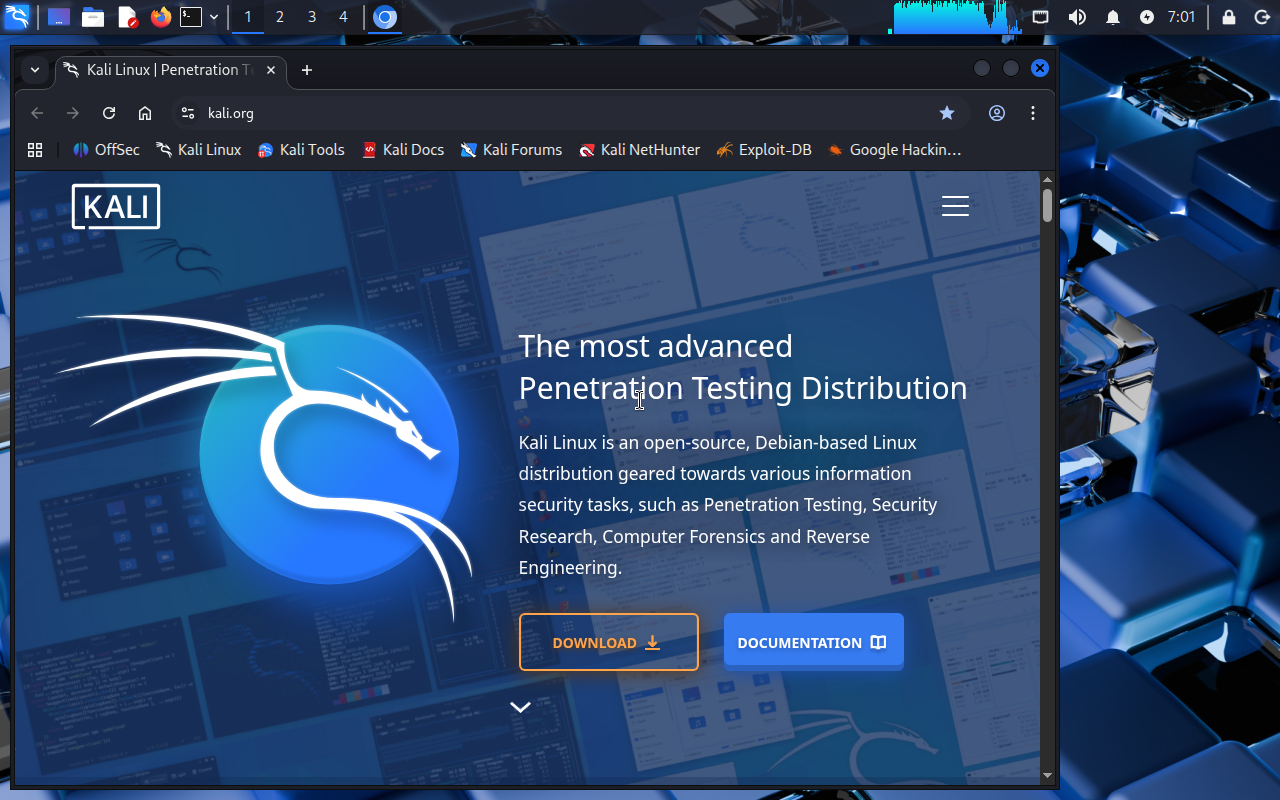Open the browser profile icon
This screenshot has width=1280, height=800.
point(997,113)
